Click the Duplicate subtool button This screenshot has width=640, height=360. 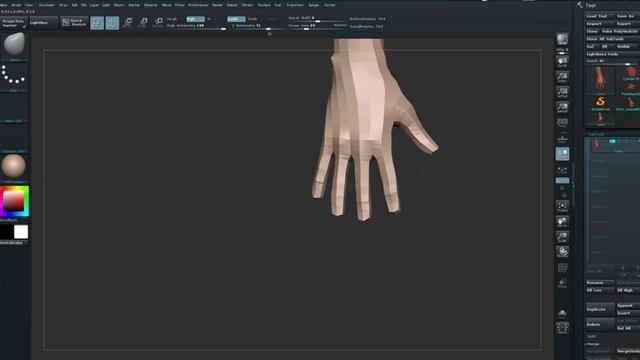click(600, 309)
